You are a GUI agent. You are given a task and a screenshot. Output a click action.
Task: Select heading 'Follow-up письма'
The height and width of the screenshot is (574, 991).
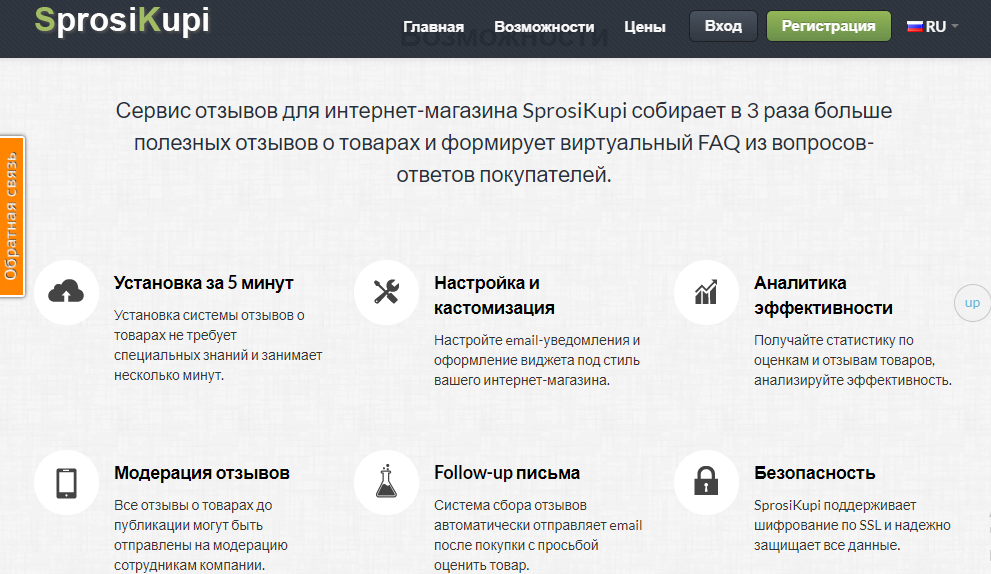pyautogui.click(x=507, y=473)
